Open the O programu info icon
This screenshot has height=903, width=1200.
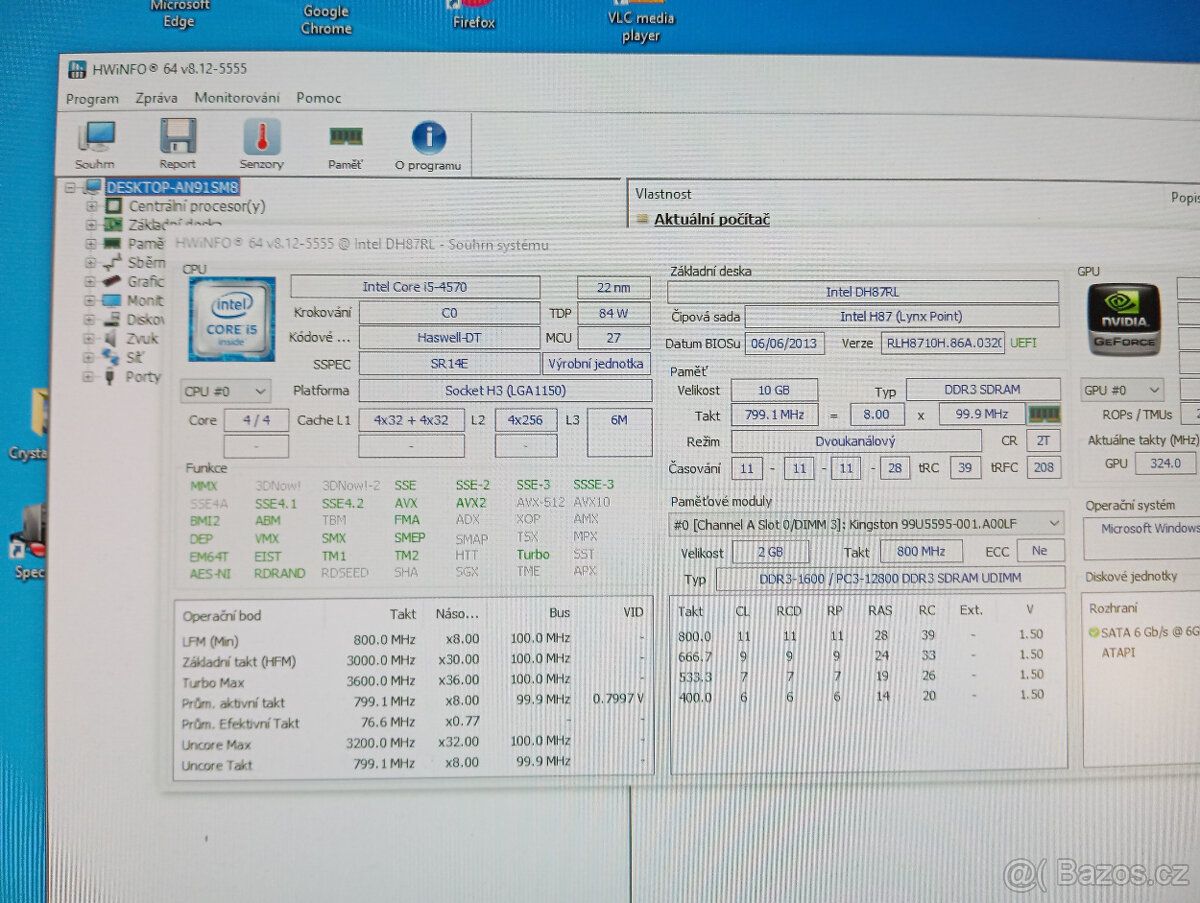click(x=428, y=143)
